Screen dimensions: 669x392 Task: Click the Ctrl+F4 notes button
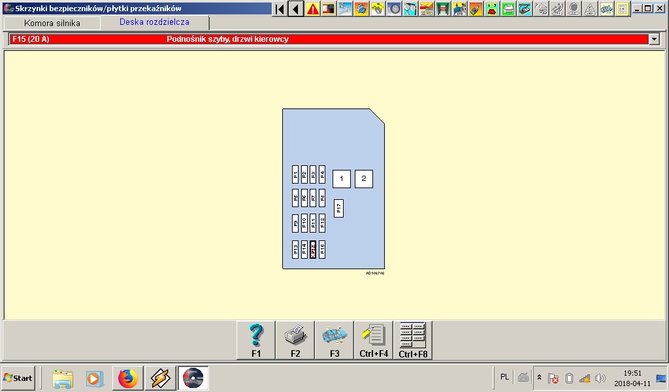374,340
